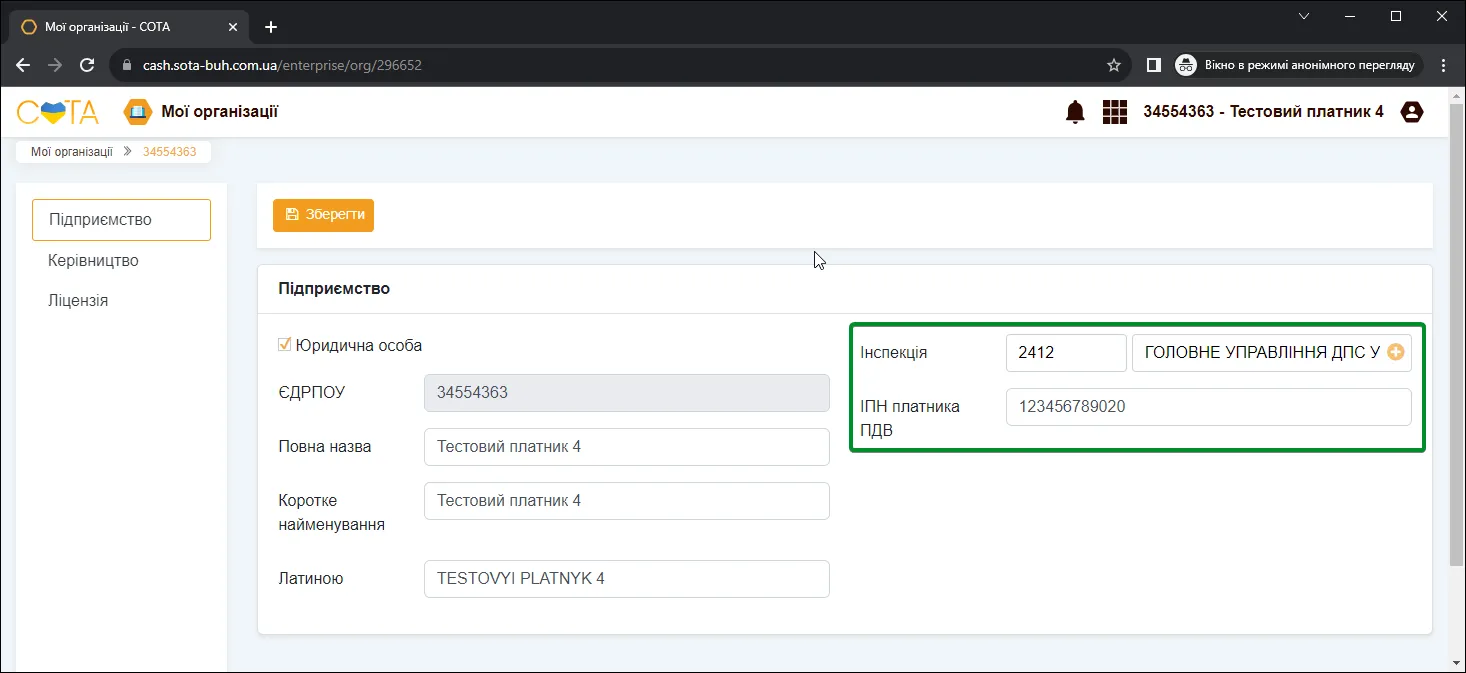This screenshot has height=673, width=1466.
Task: Reload the page
Action: (87, 65)
